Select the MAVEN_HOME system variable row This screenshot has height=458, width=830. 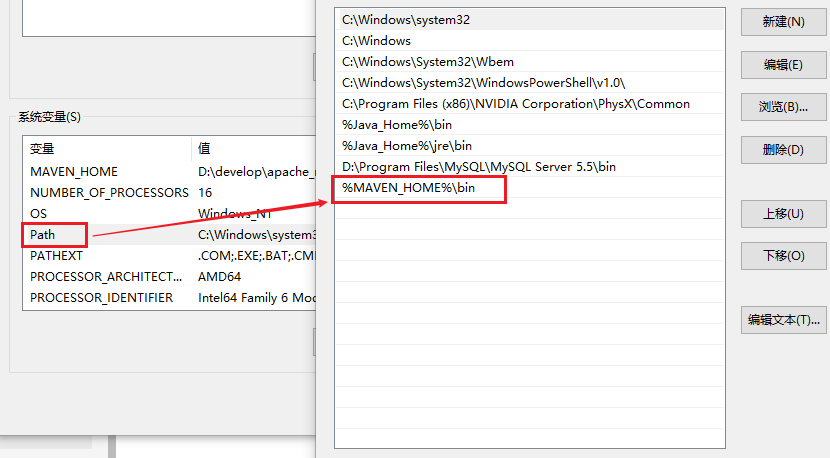[x=169, y=172]
